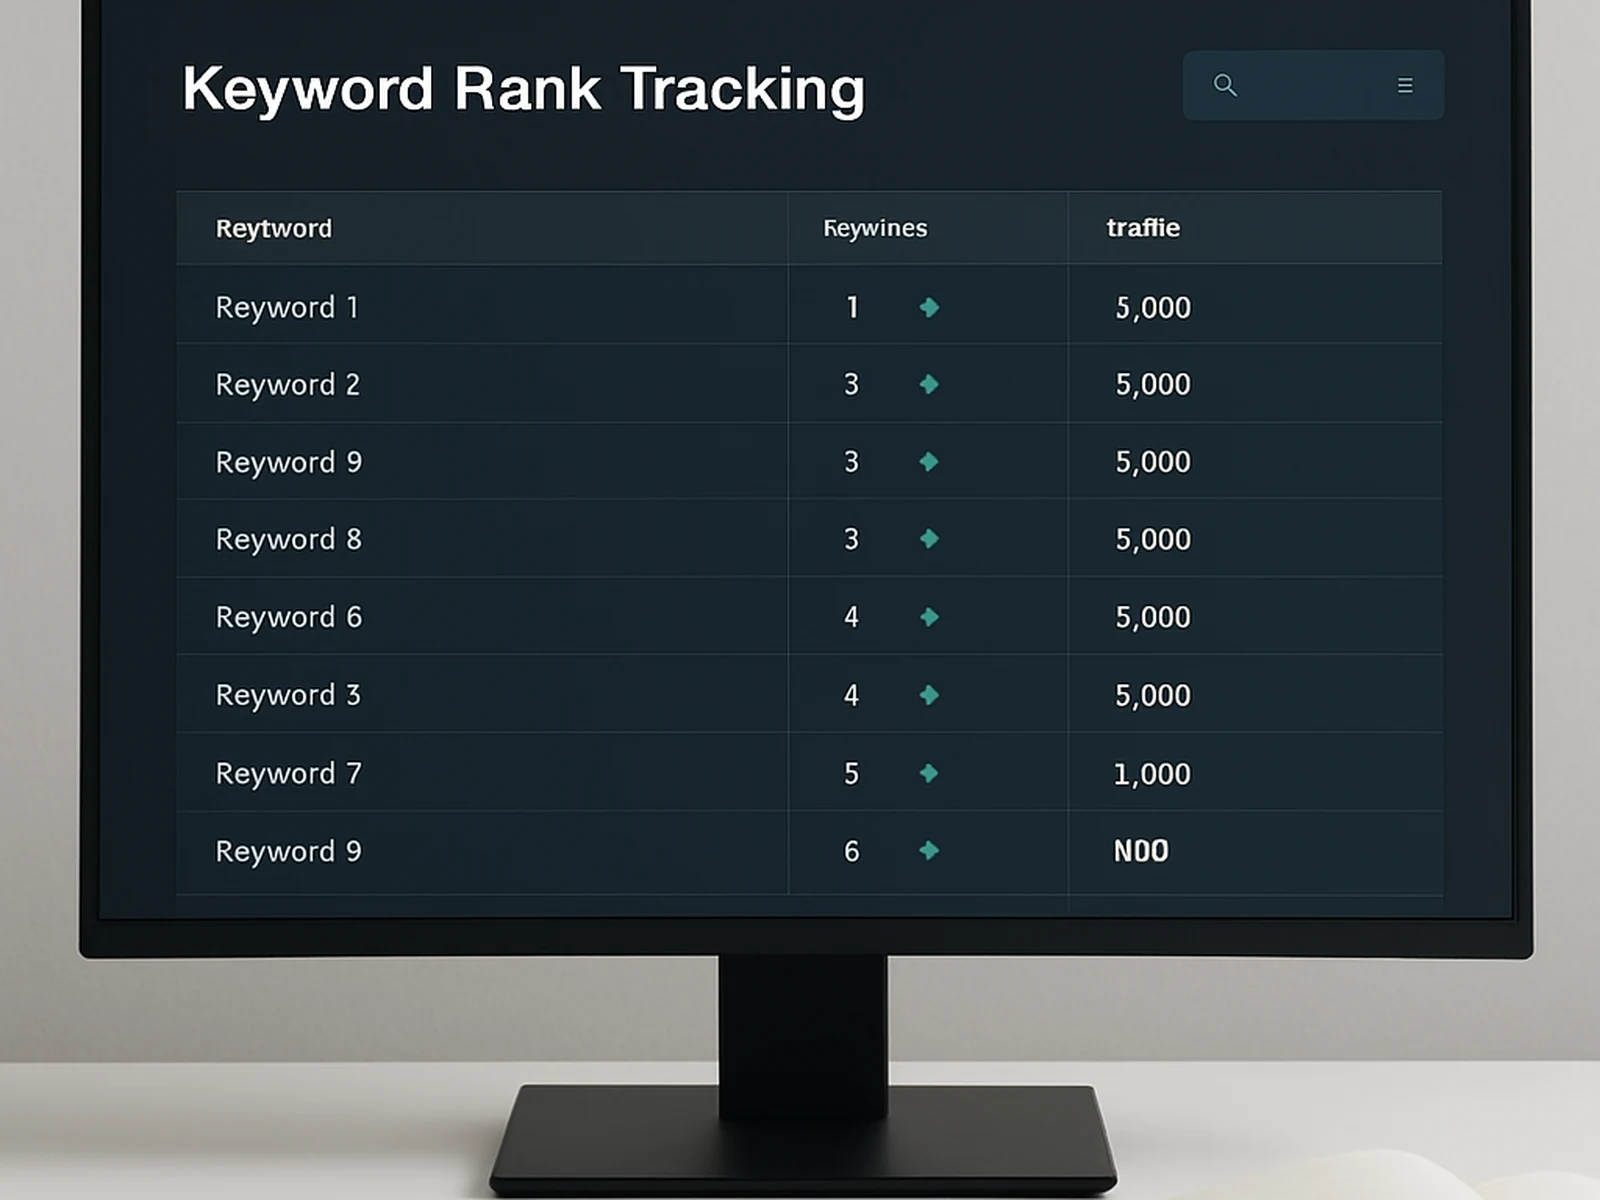Select the trend arrow on Reyword 7 row

click(x=929, y=772)
